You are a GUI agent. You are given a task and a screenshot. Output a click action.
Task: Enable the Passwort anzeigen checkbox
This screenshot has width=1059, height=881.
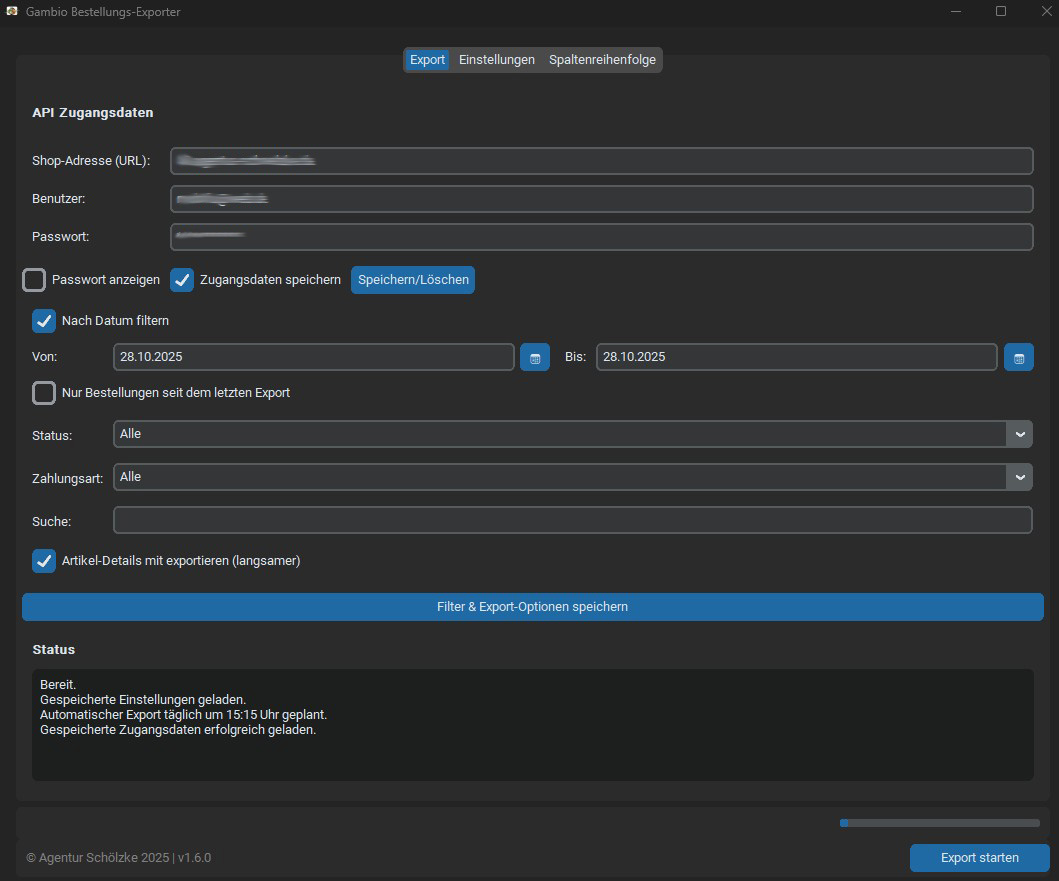point(35,280)
